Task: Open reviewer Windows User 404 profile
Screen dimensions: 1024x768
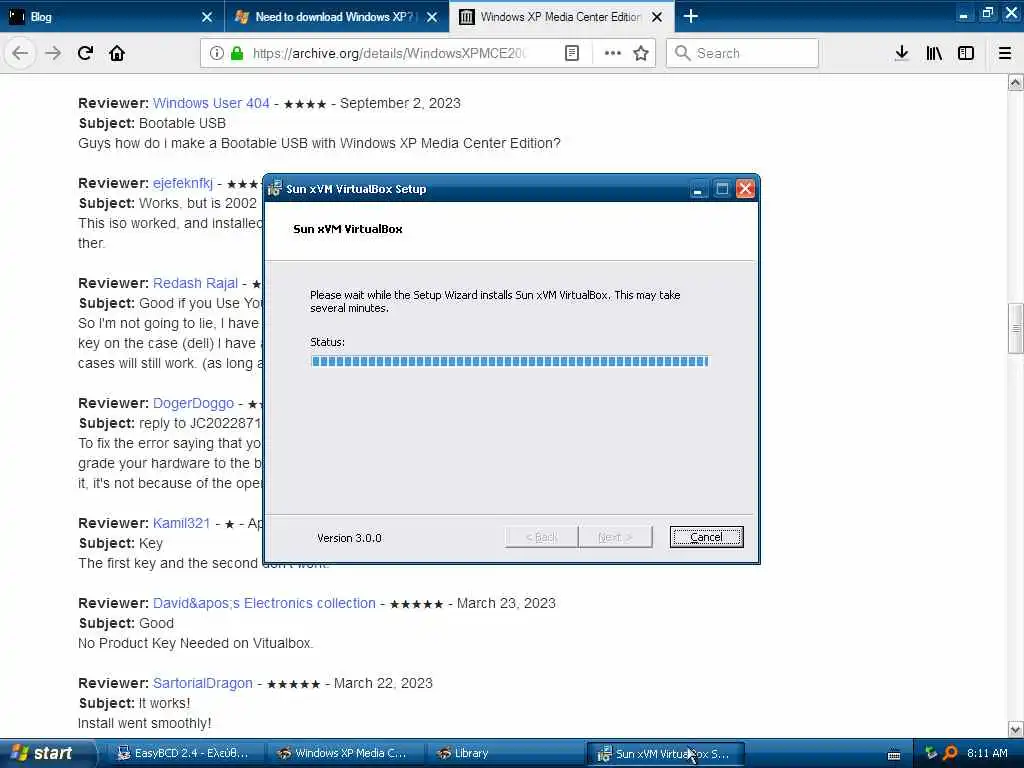Action: 211,103
